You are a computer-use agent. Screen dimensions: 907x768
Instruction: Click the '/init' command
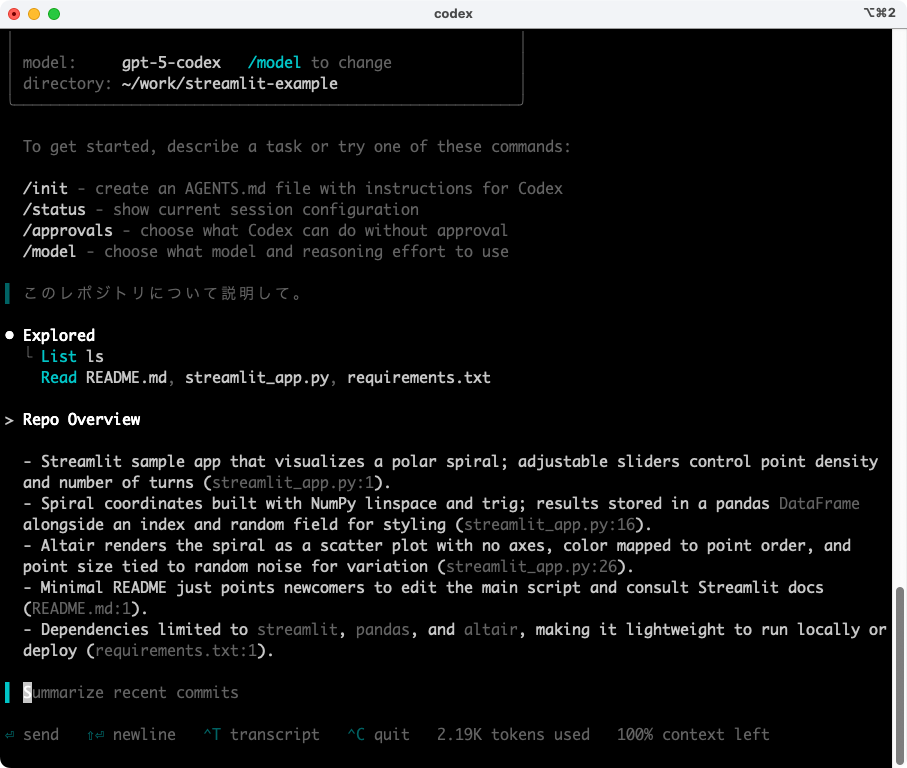tap(45, 189)
